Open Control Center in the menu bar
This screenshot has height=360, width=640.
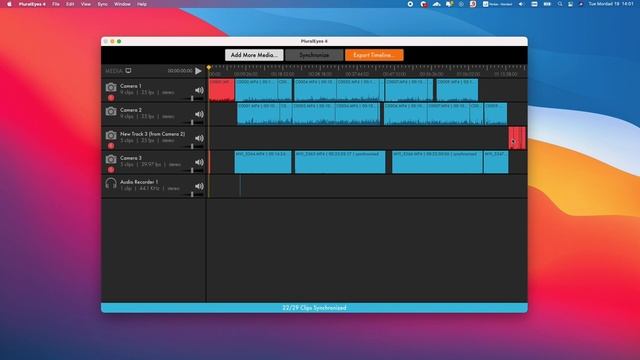570,4
